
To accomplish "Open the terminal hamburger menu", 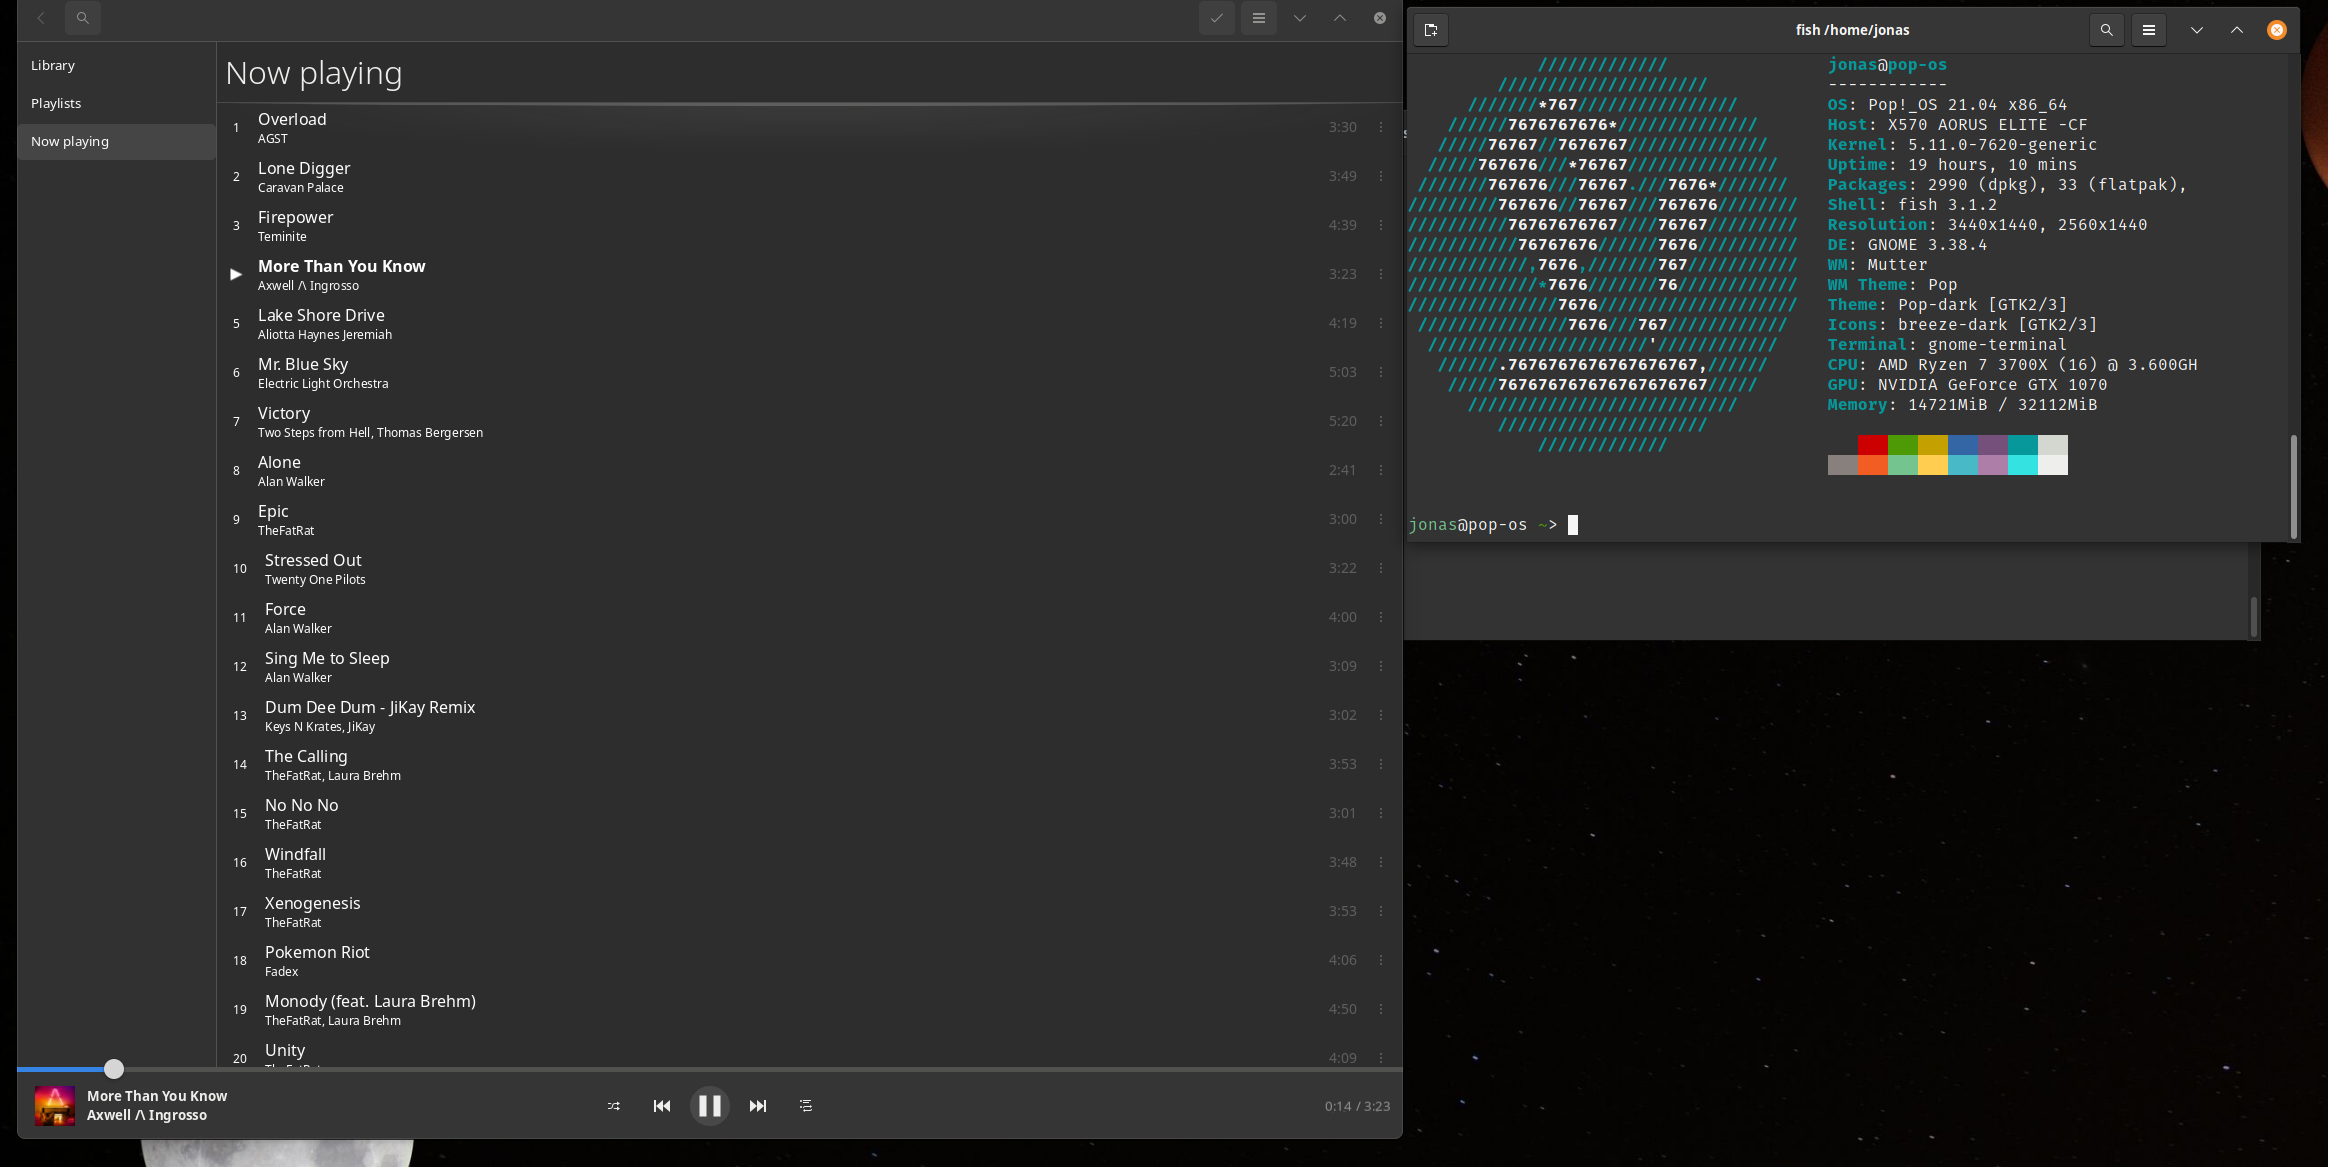I will coord(2149,30).
